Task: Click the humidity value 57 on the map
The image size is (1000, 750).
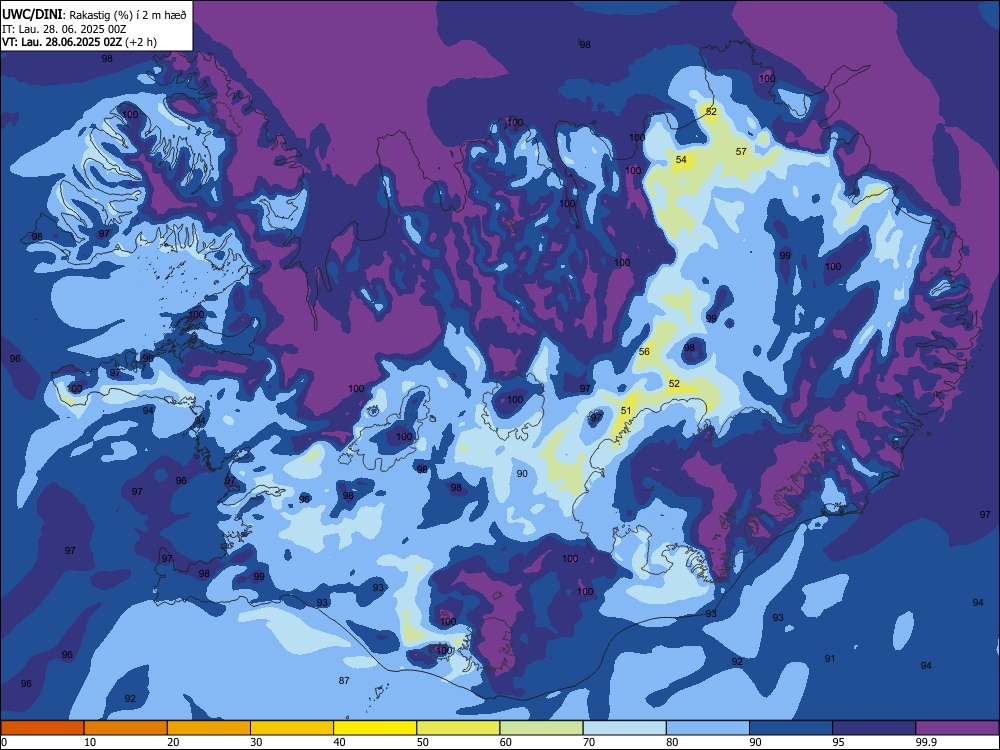Action: tap(741, 152)
